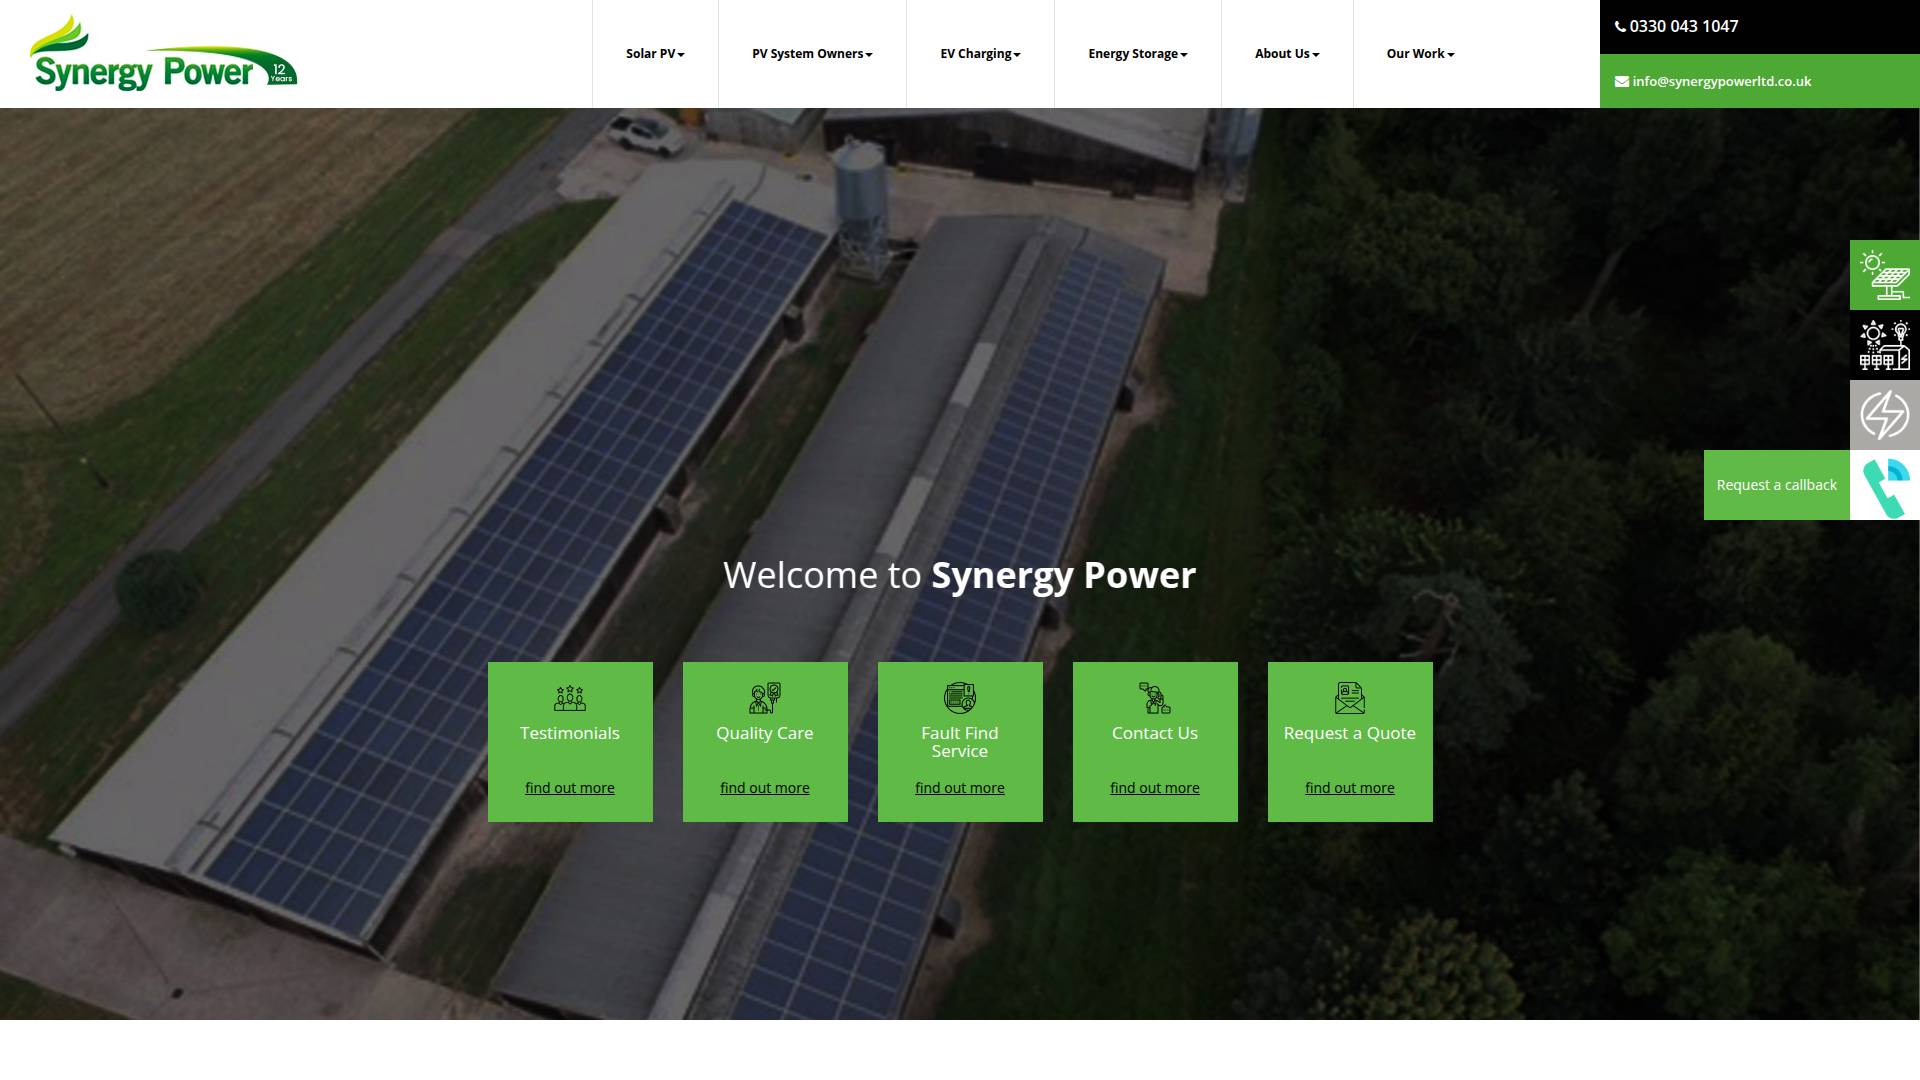Expand the Solar PV dropdown menu
This screenshot has height=1080, width=1920.
pyautogui.click(x=655, y=54)
